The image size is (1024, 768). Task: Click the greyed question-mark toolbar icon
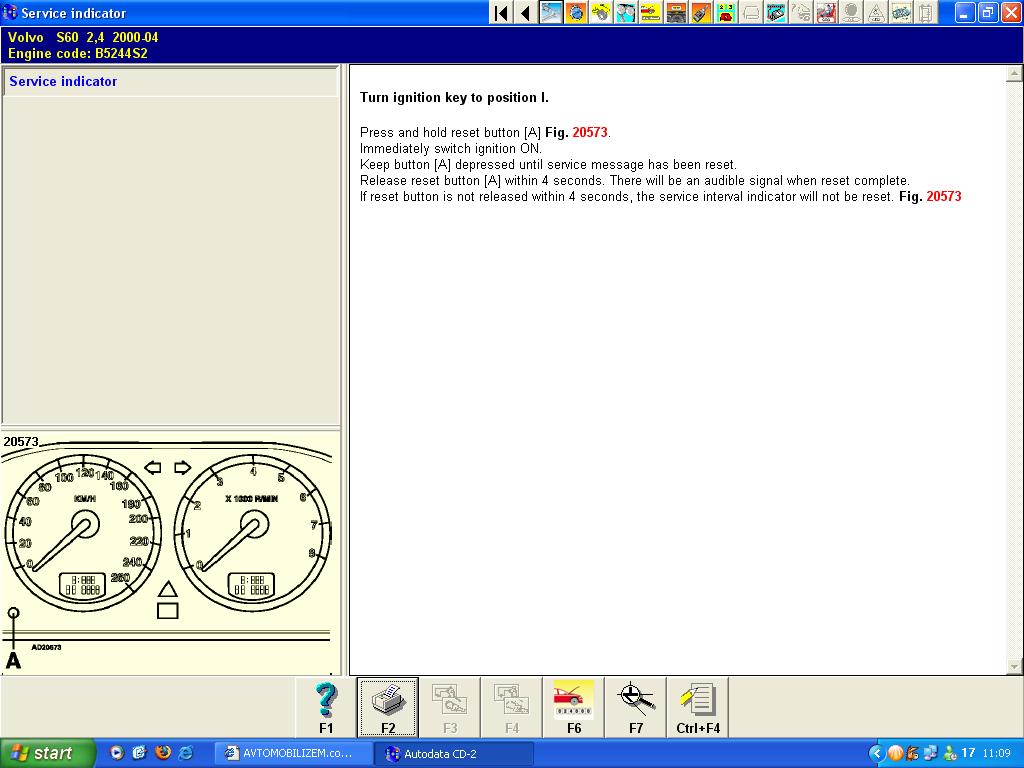[x=801, y=12]
